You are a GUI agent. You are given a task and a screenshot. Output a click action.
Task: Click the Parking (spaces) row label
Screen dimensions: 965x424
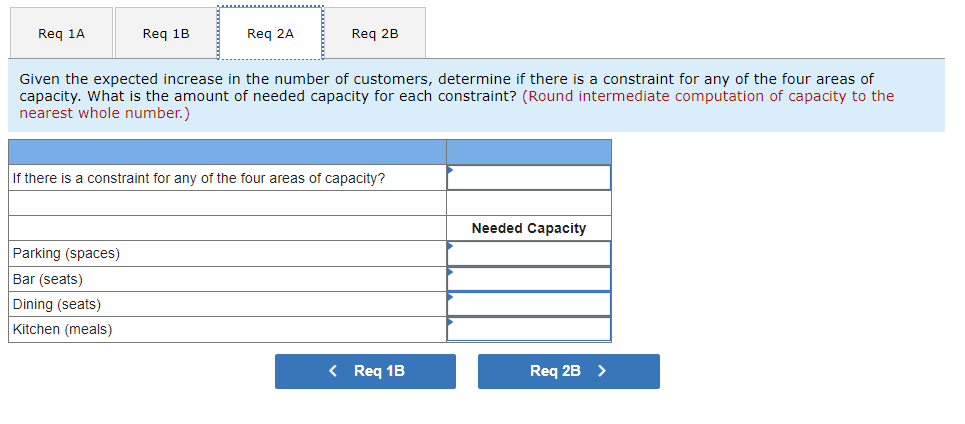[66, 254]
